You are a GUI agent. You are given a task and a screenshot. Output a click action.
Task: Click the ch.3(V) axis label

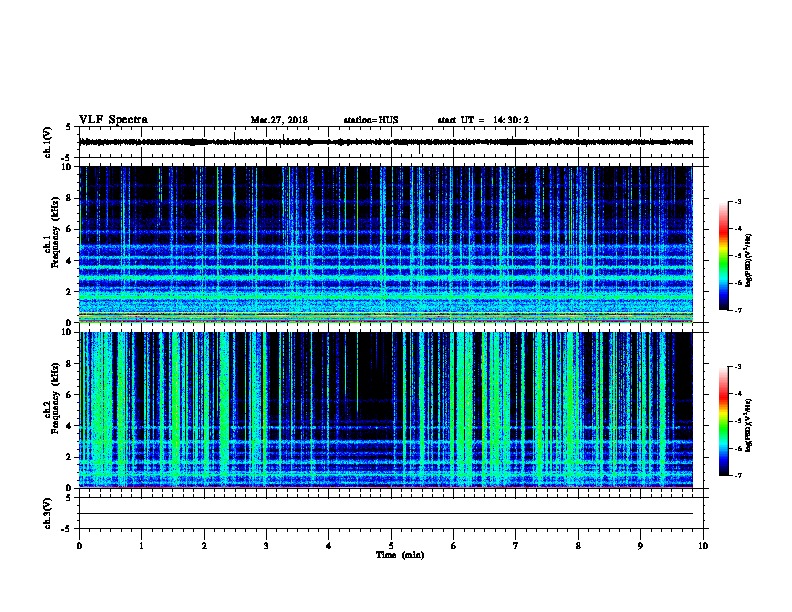[x=48, y=513]
